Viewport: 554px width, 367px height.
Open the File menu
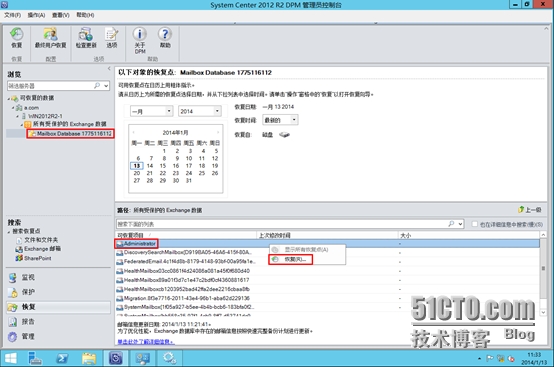click(x=12, y=15)
